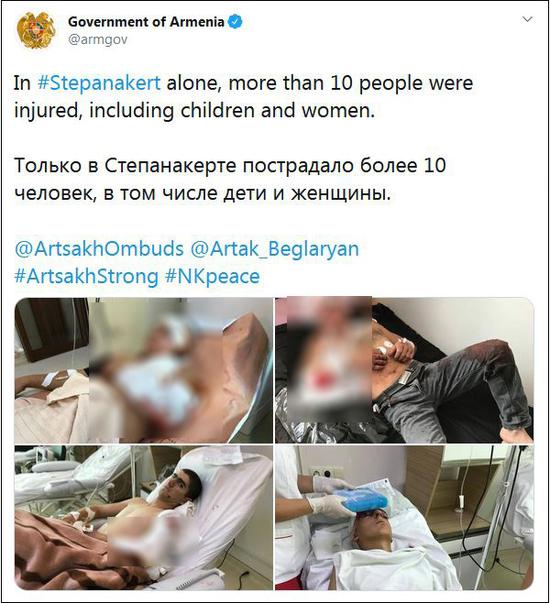
Task: Click the Russian tweet text paragraph
Action: (x=230, y=179)
